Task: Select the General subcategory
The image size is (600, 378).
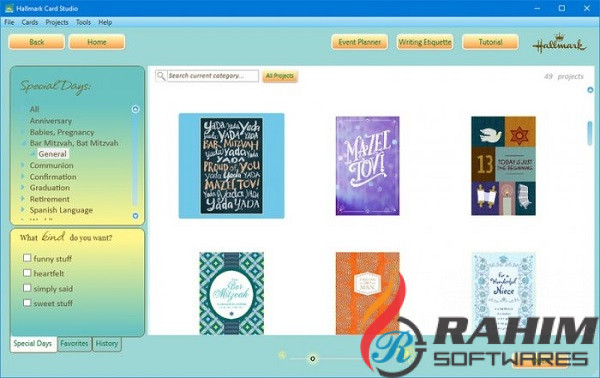Action: tap(52, 154)
